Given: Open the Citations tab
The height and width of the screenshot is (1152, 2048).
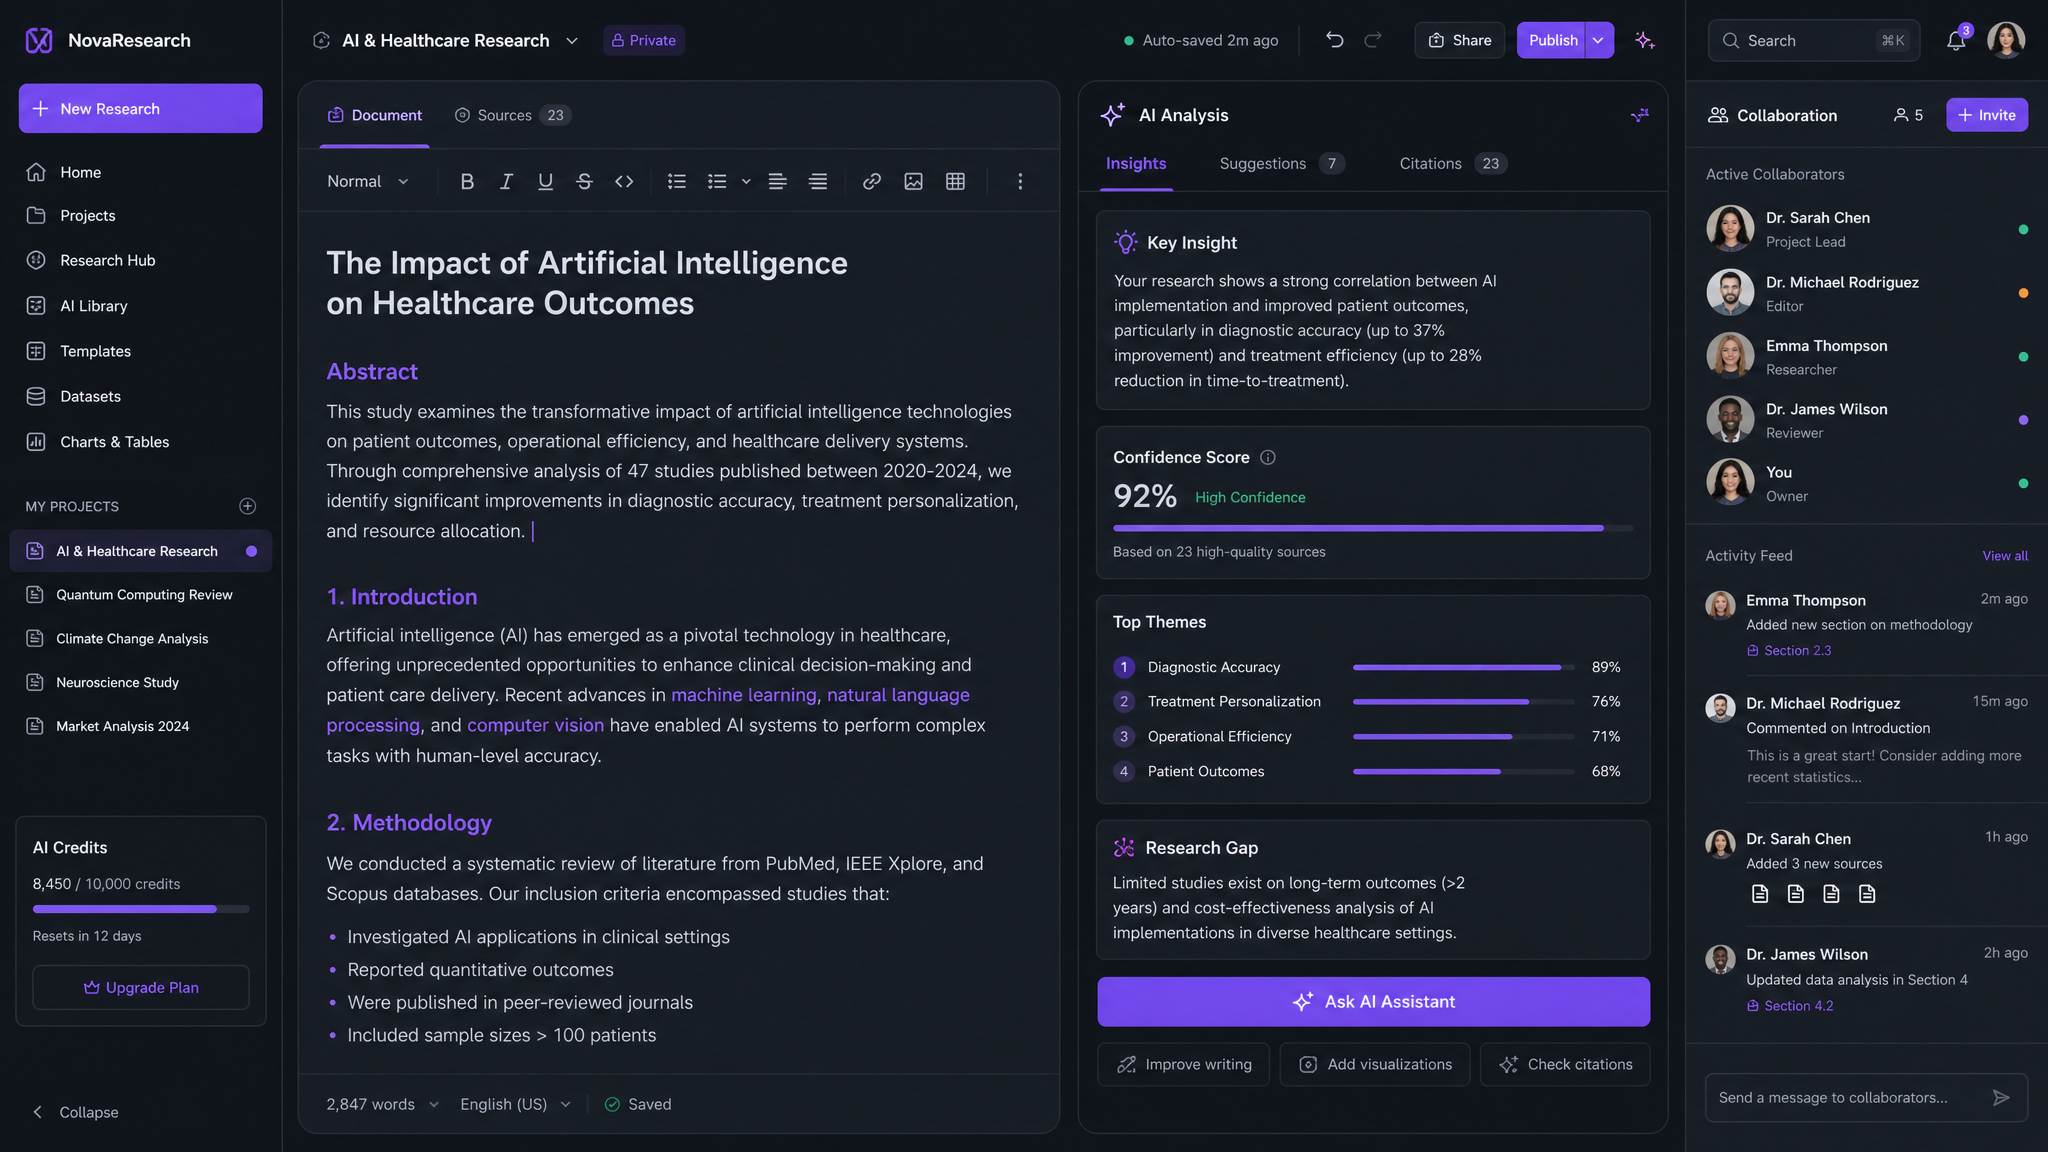Looking at the screenshot, I should click(1453, 163).
